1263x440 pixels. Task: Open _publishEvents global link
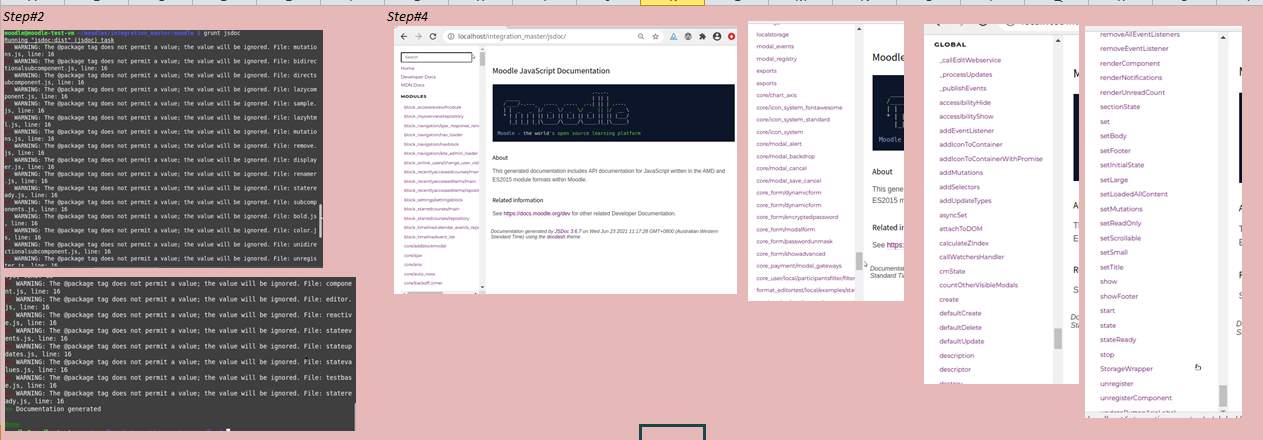click(963, 89)
